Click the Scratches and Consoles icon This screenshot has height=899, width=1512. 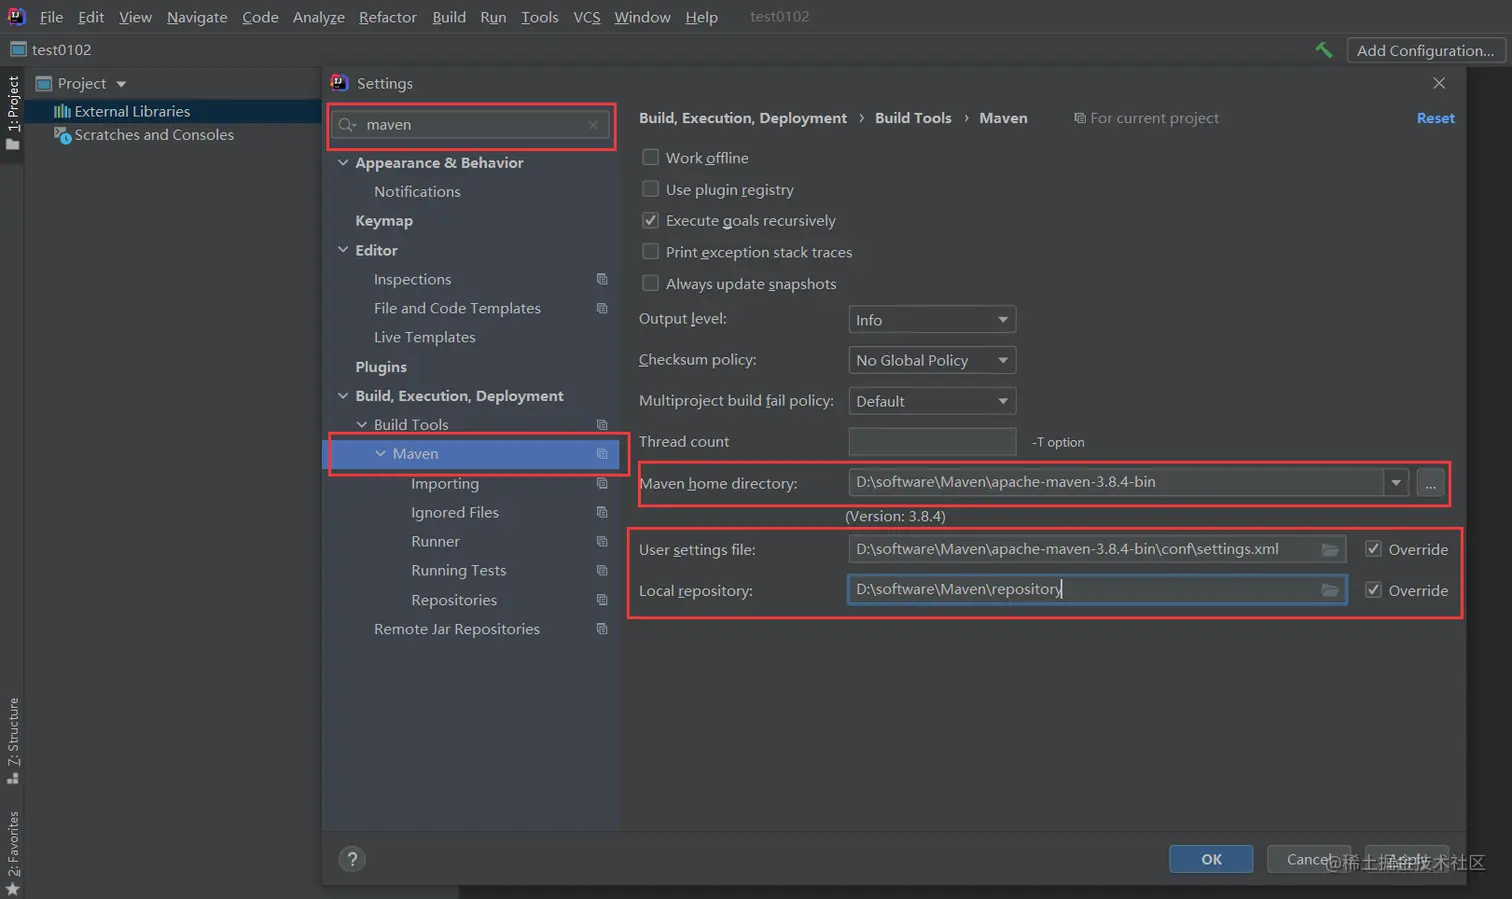[x=62, y=134]
